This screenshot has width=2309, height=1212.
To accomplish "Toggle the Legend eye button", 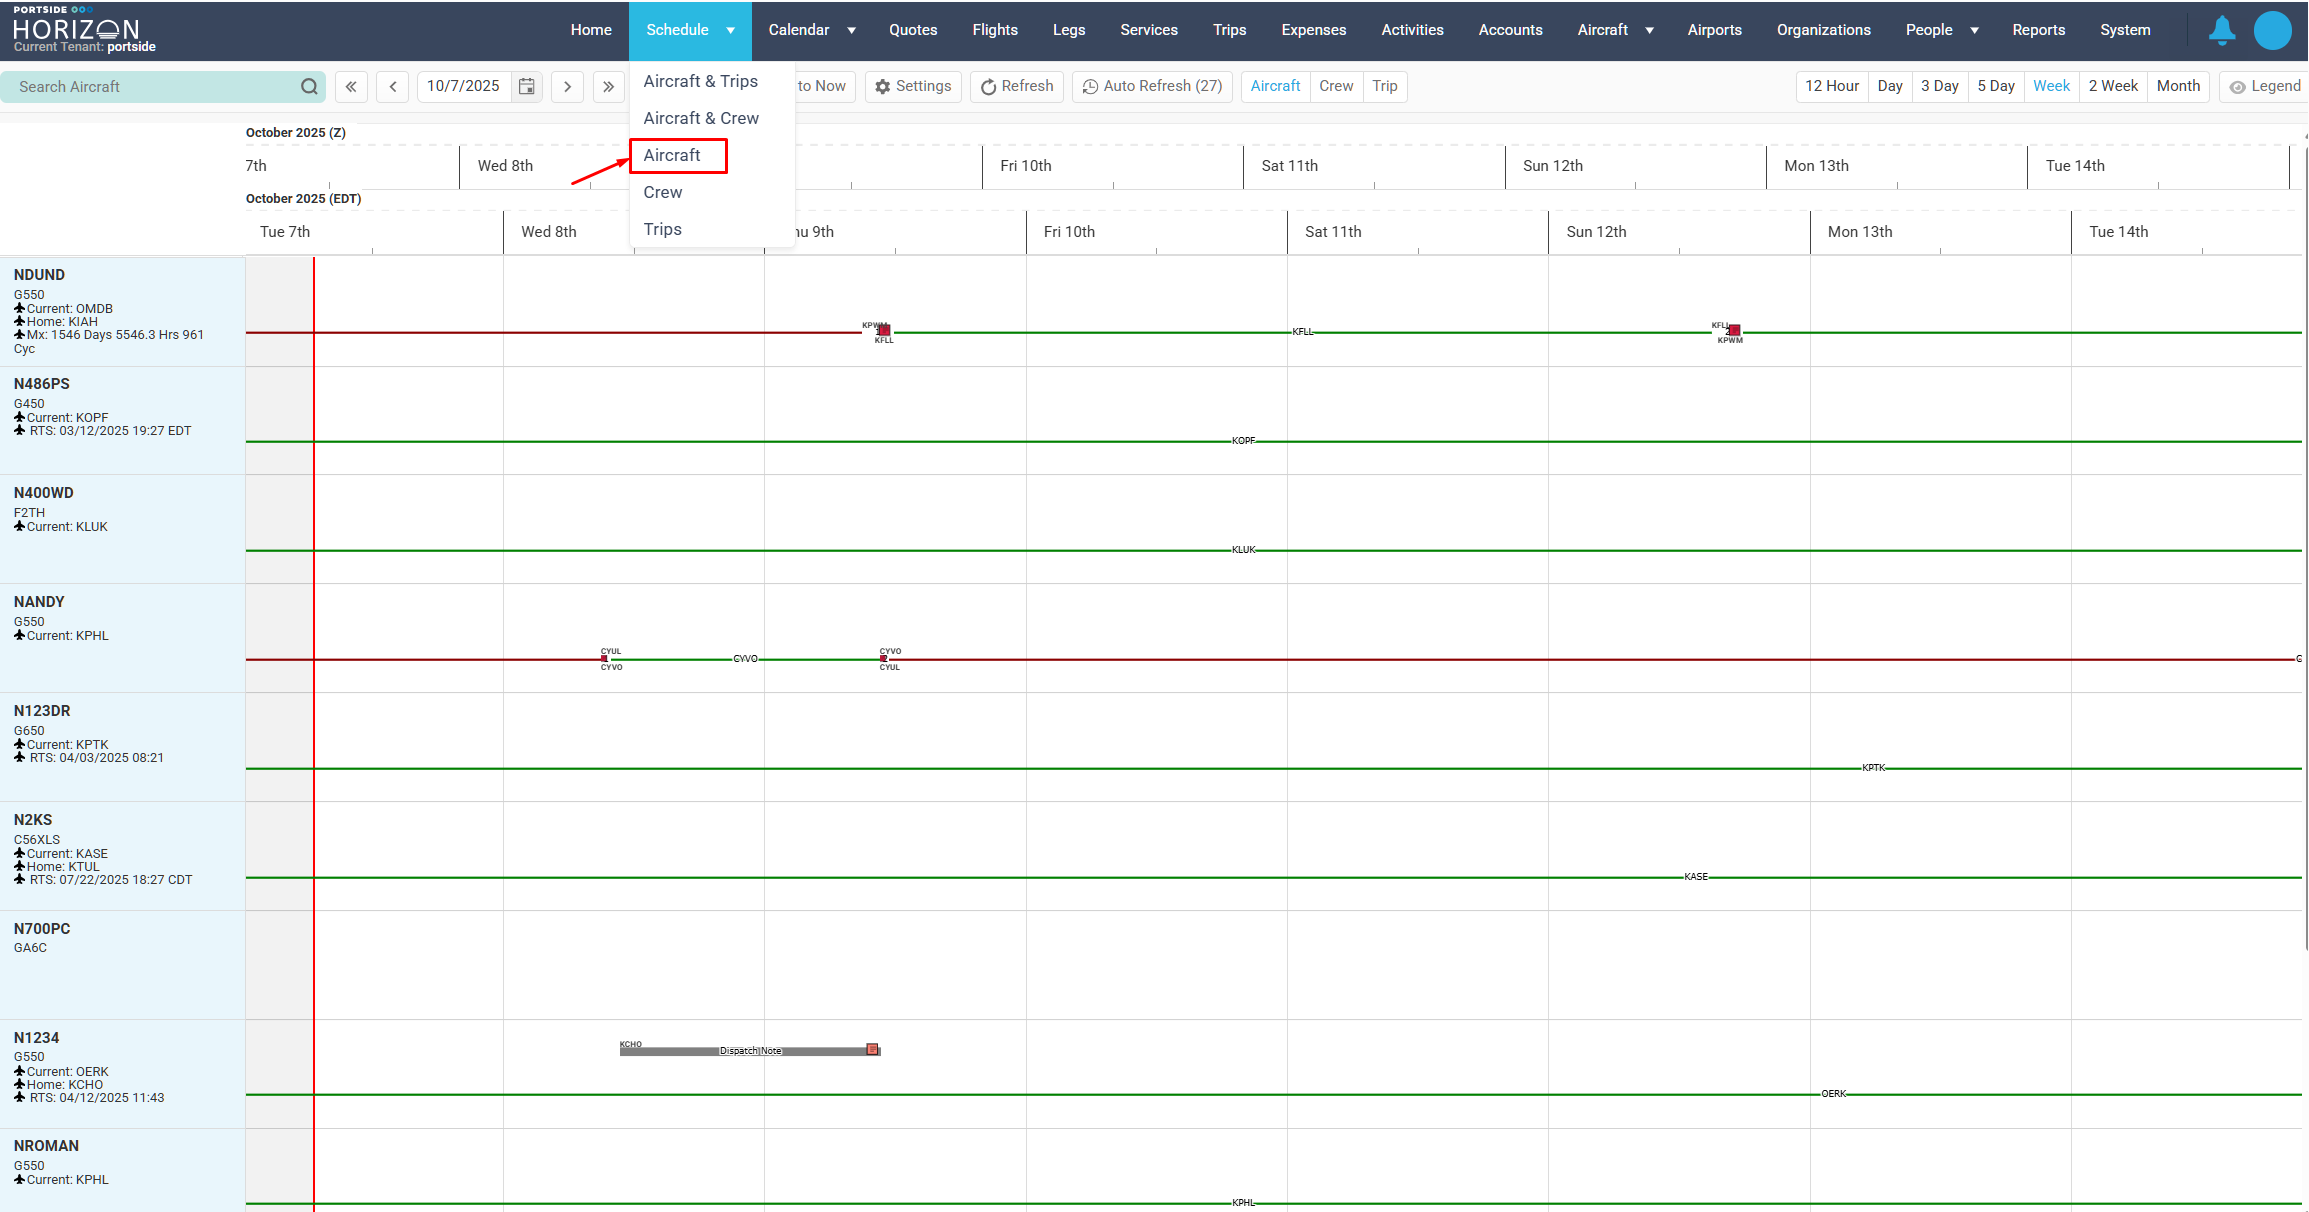I will pyautogui.click(x=2264, y=87).
